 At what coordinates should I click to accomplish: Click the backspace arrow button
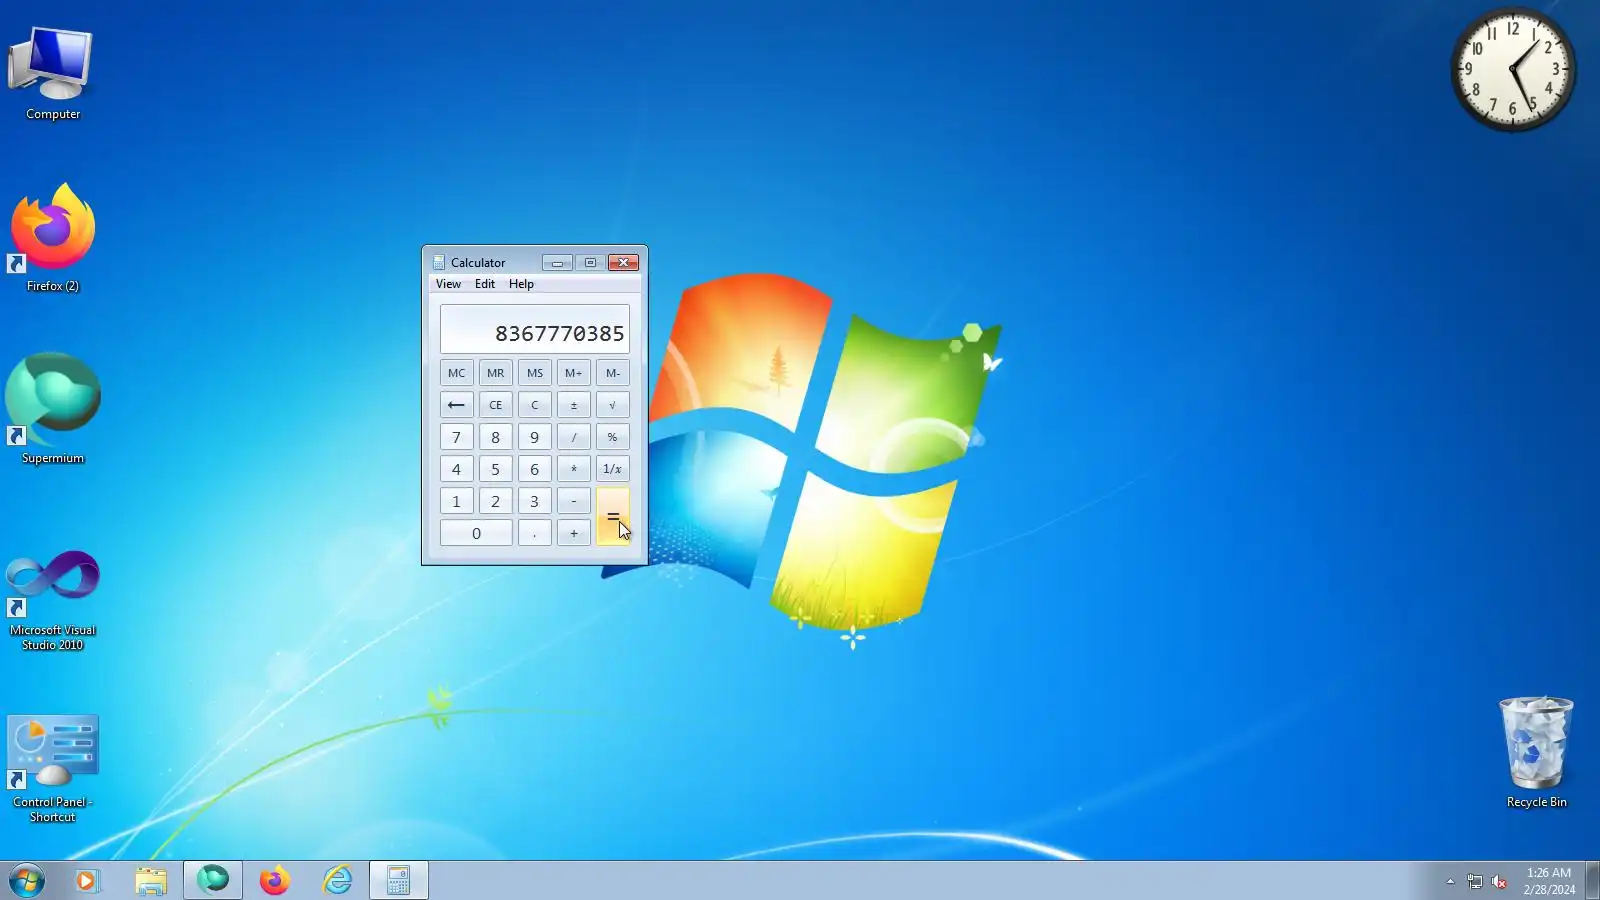pyautogui.click(x=456, y=405)
